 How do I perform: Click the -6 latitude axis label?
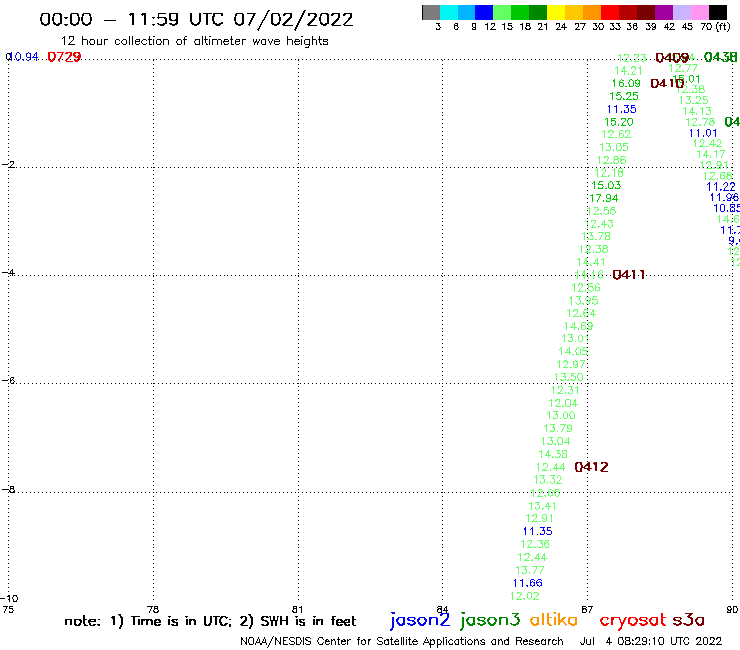coord(8,380)
